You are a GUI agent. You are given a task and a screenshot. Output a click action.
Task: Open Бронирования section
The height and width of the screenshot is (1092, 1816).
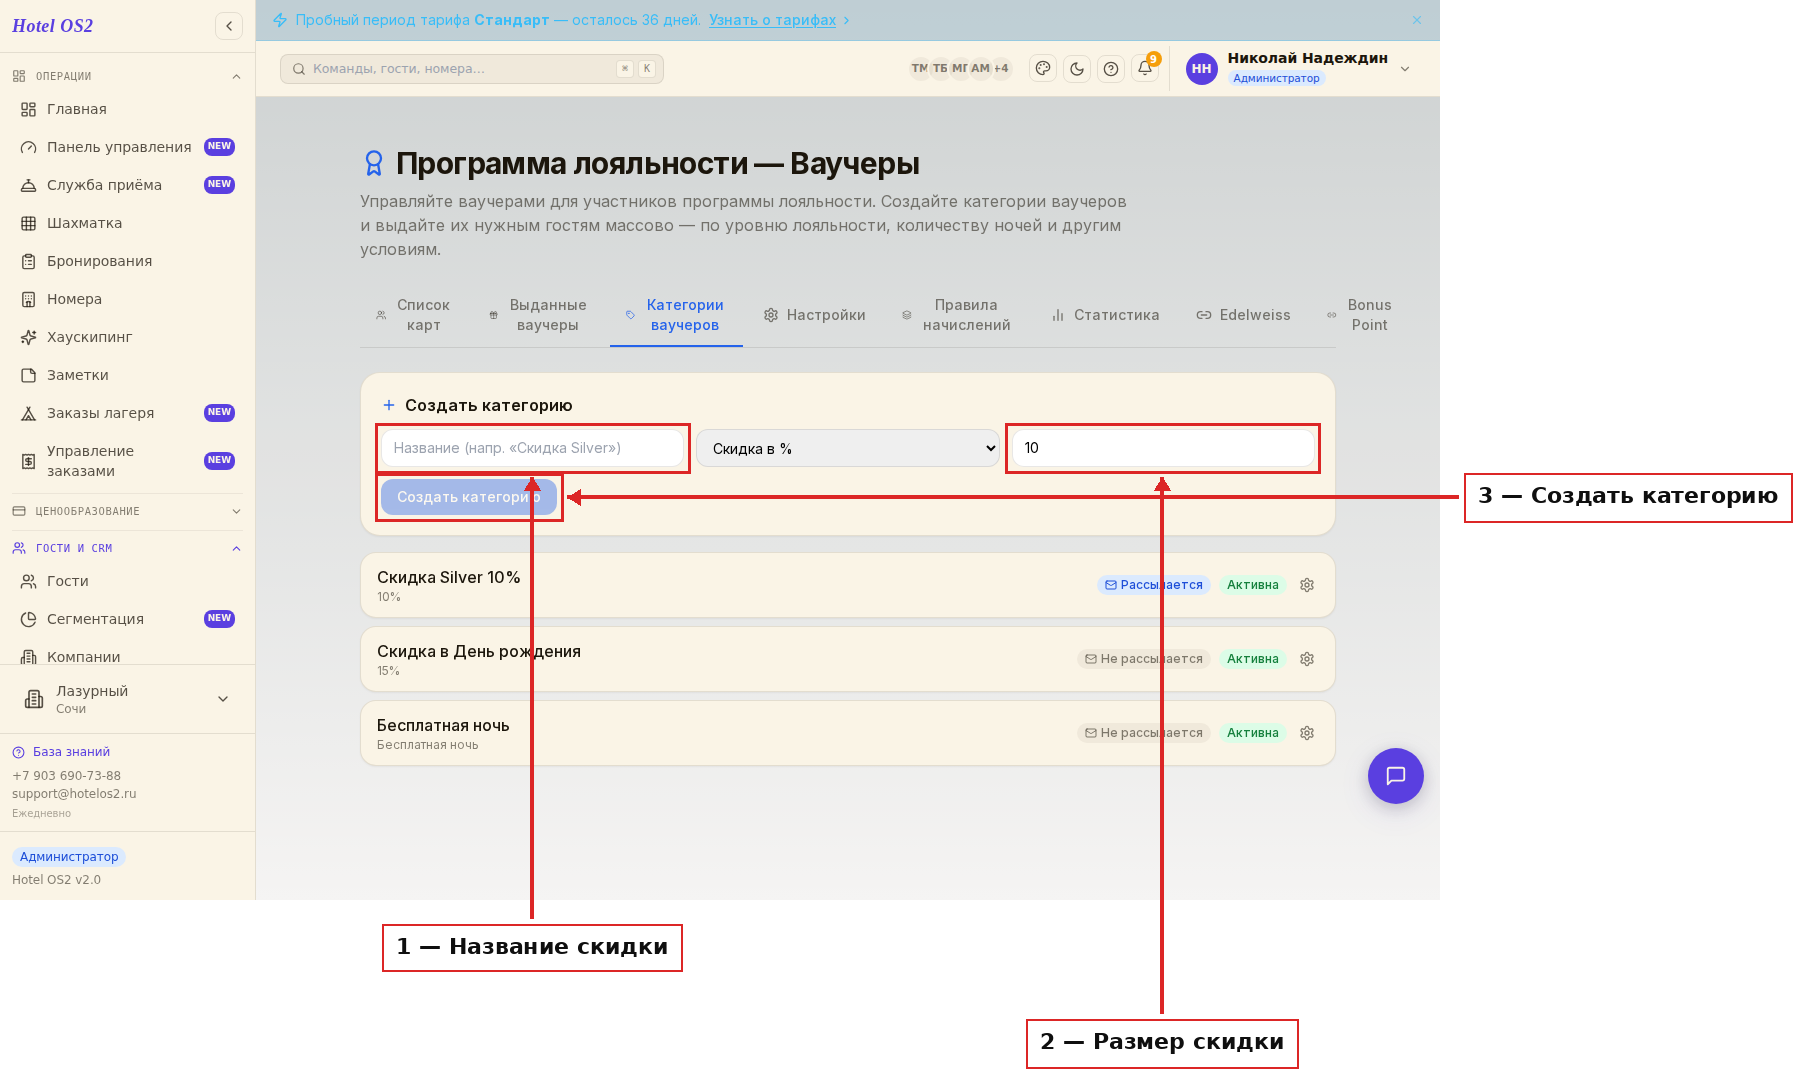(127, 261)
